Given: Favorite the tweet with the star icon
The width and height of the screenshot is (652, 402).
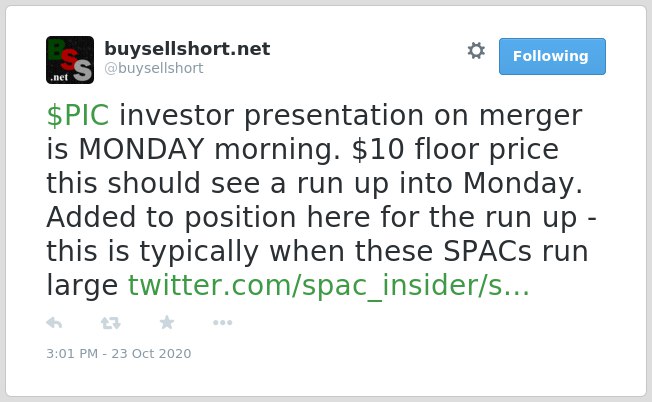Looking at the screenshot, I should 167,323.
